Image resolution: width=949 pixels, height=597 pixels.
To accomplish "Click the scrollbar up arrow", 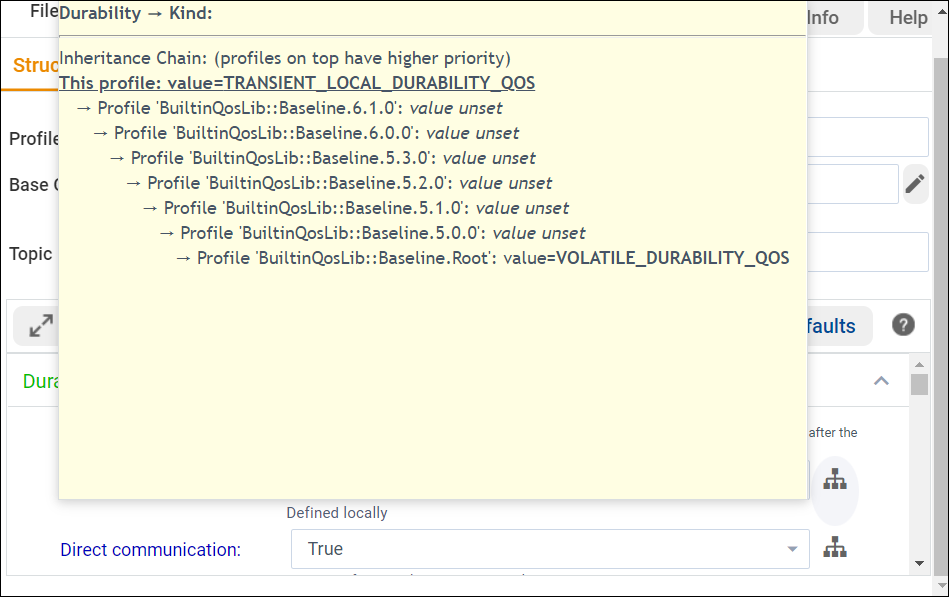I will point(919,363).
